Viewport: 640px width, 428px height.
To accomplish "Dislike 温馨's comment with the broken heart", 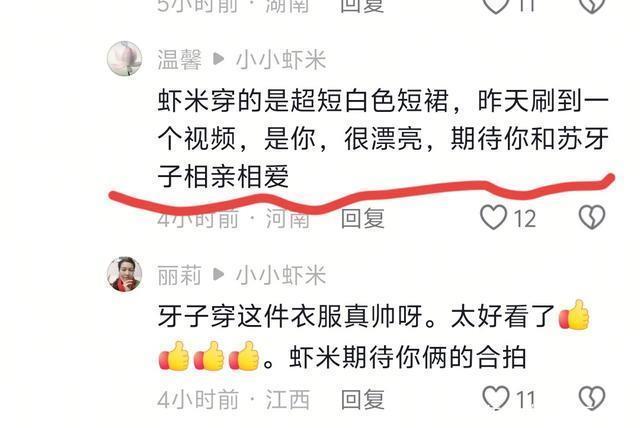I will (x=592, y=217).
